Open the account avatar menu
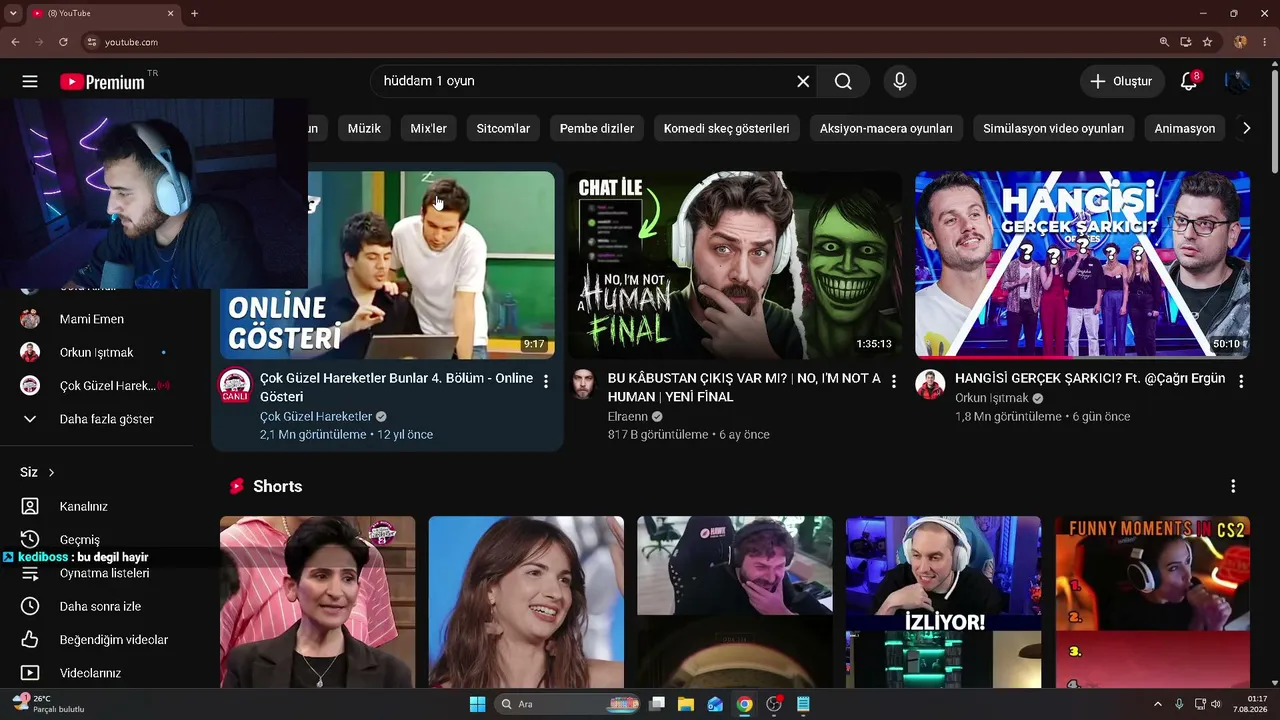The height and width of the screenshot is (720, 1280). click(1237, 82)
